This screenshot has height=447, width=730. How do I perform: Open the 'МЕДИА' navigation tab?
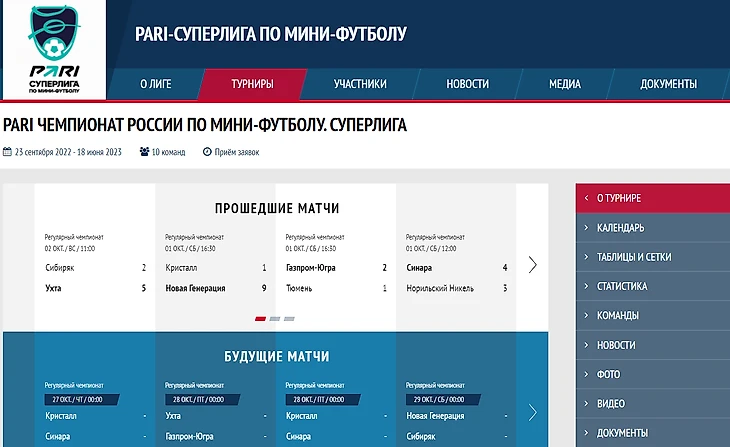click(565, 84)
